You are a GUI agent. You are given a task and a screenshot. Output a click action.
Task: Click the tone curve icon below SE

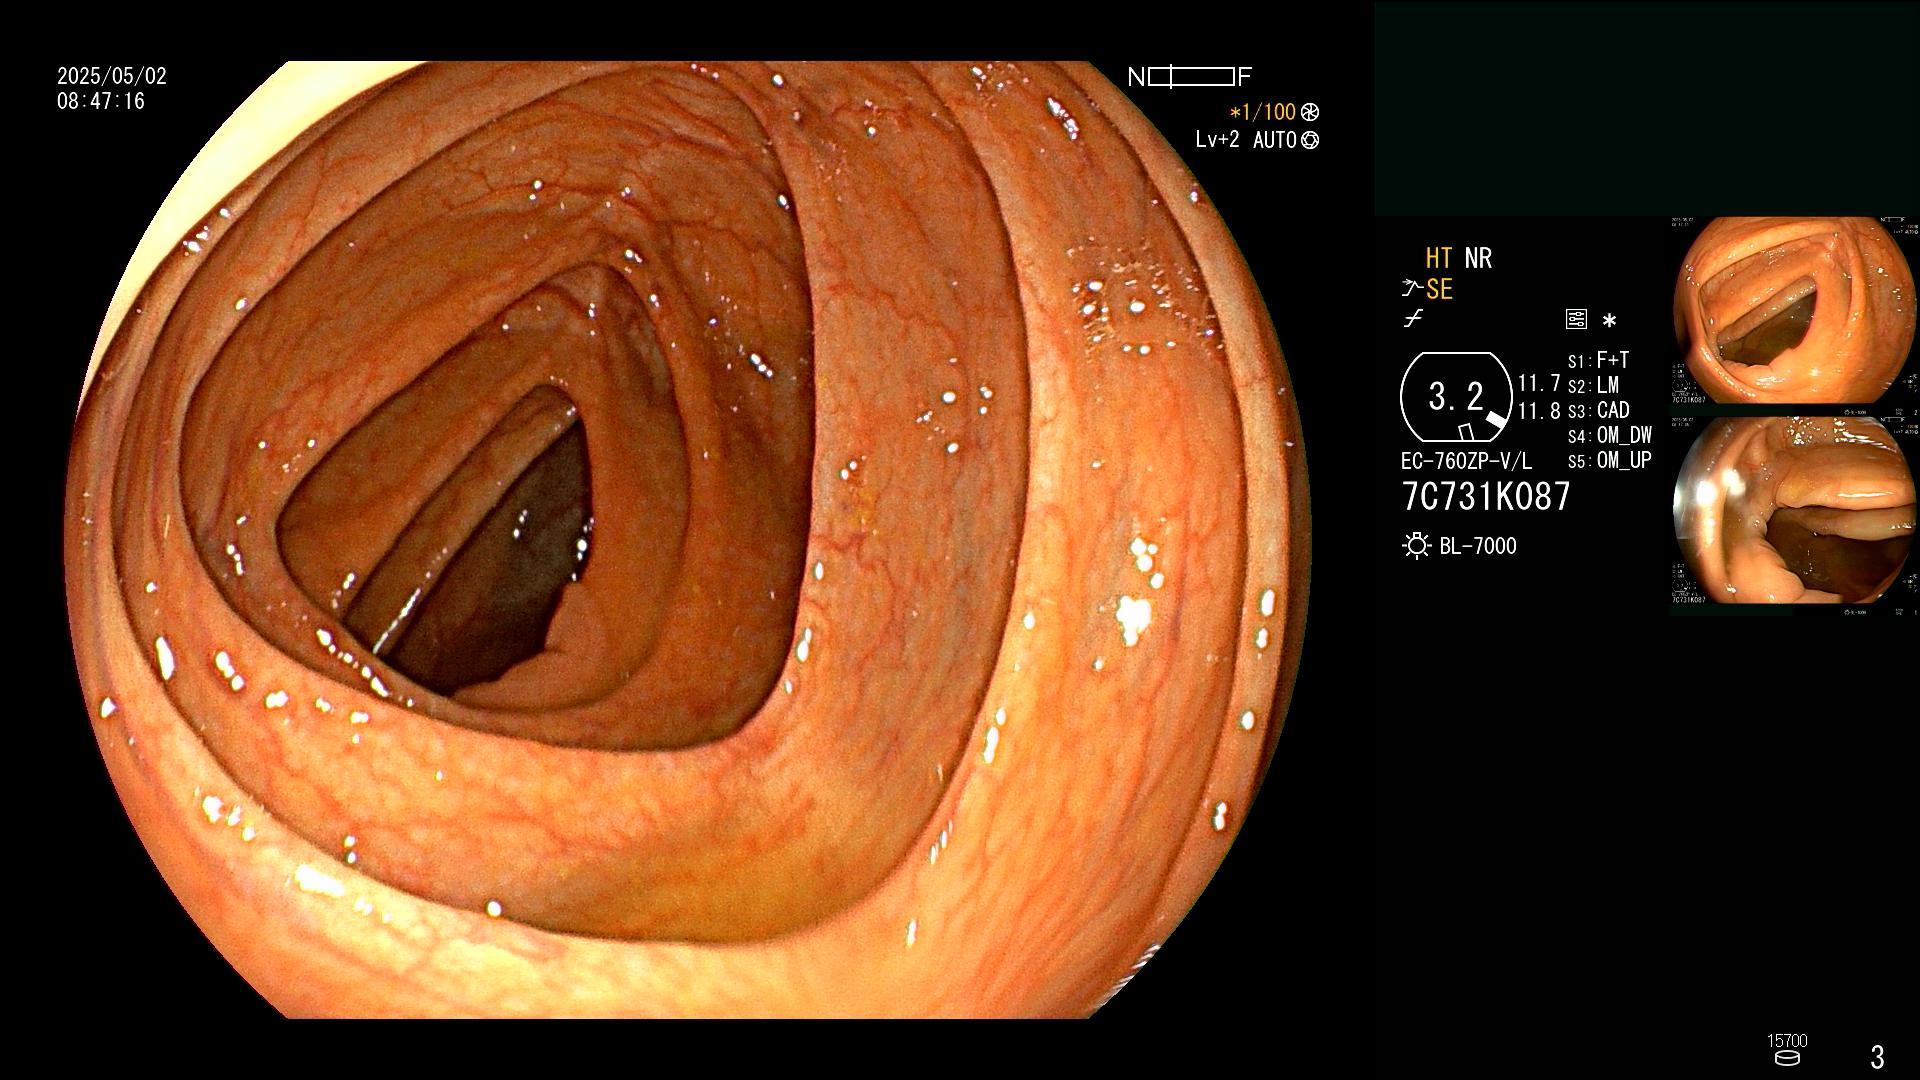click(1413, 319)
